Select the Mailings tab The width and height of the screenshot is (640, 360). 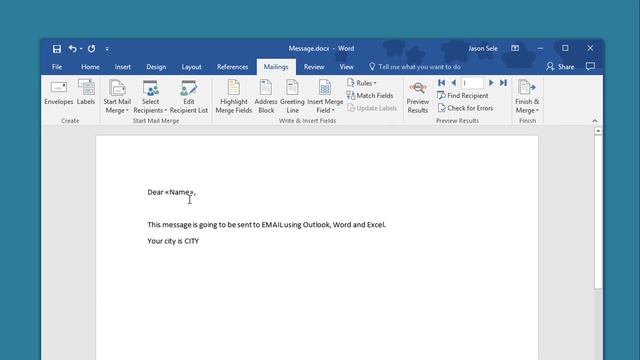(x=276, y=67)
